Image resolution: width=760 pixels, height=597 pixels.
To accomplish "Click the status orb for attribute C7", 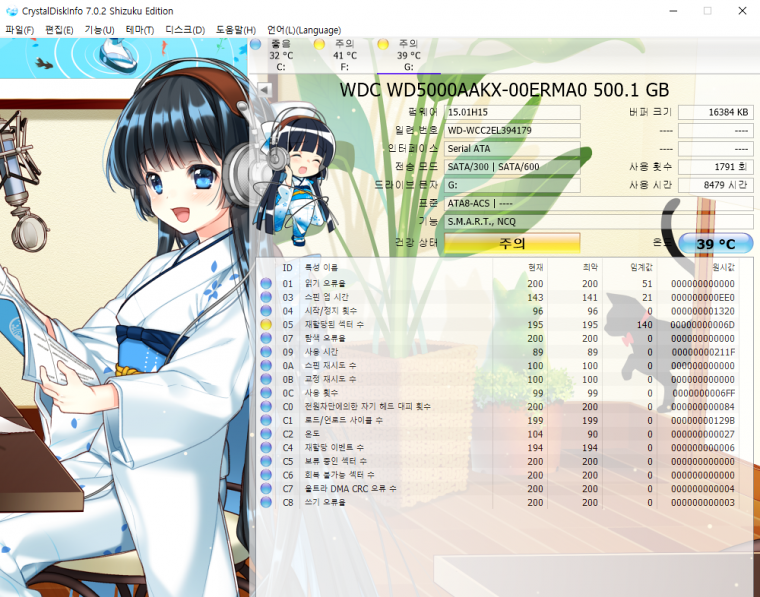I will pos(266,488).
